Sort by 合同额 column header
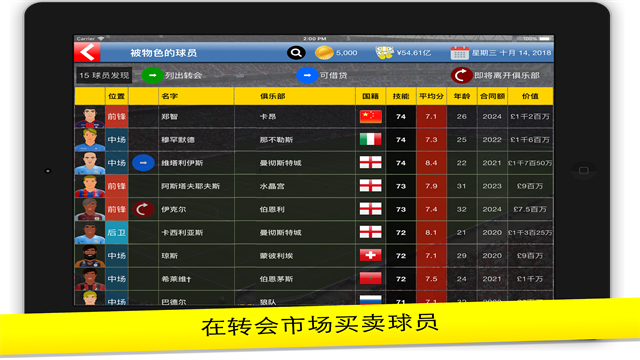This screenshot has width=640, height=360. (492, 96)
